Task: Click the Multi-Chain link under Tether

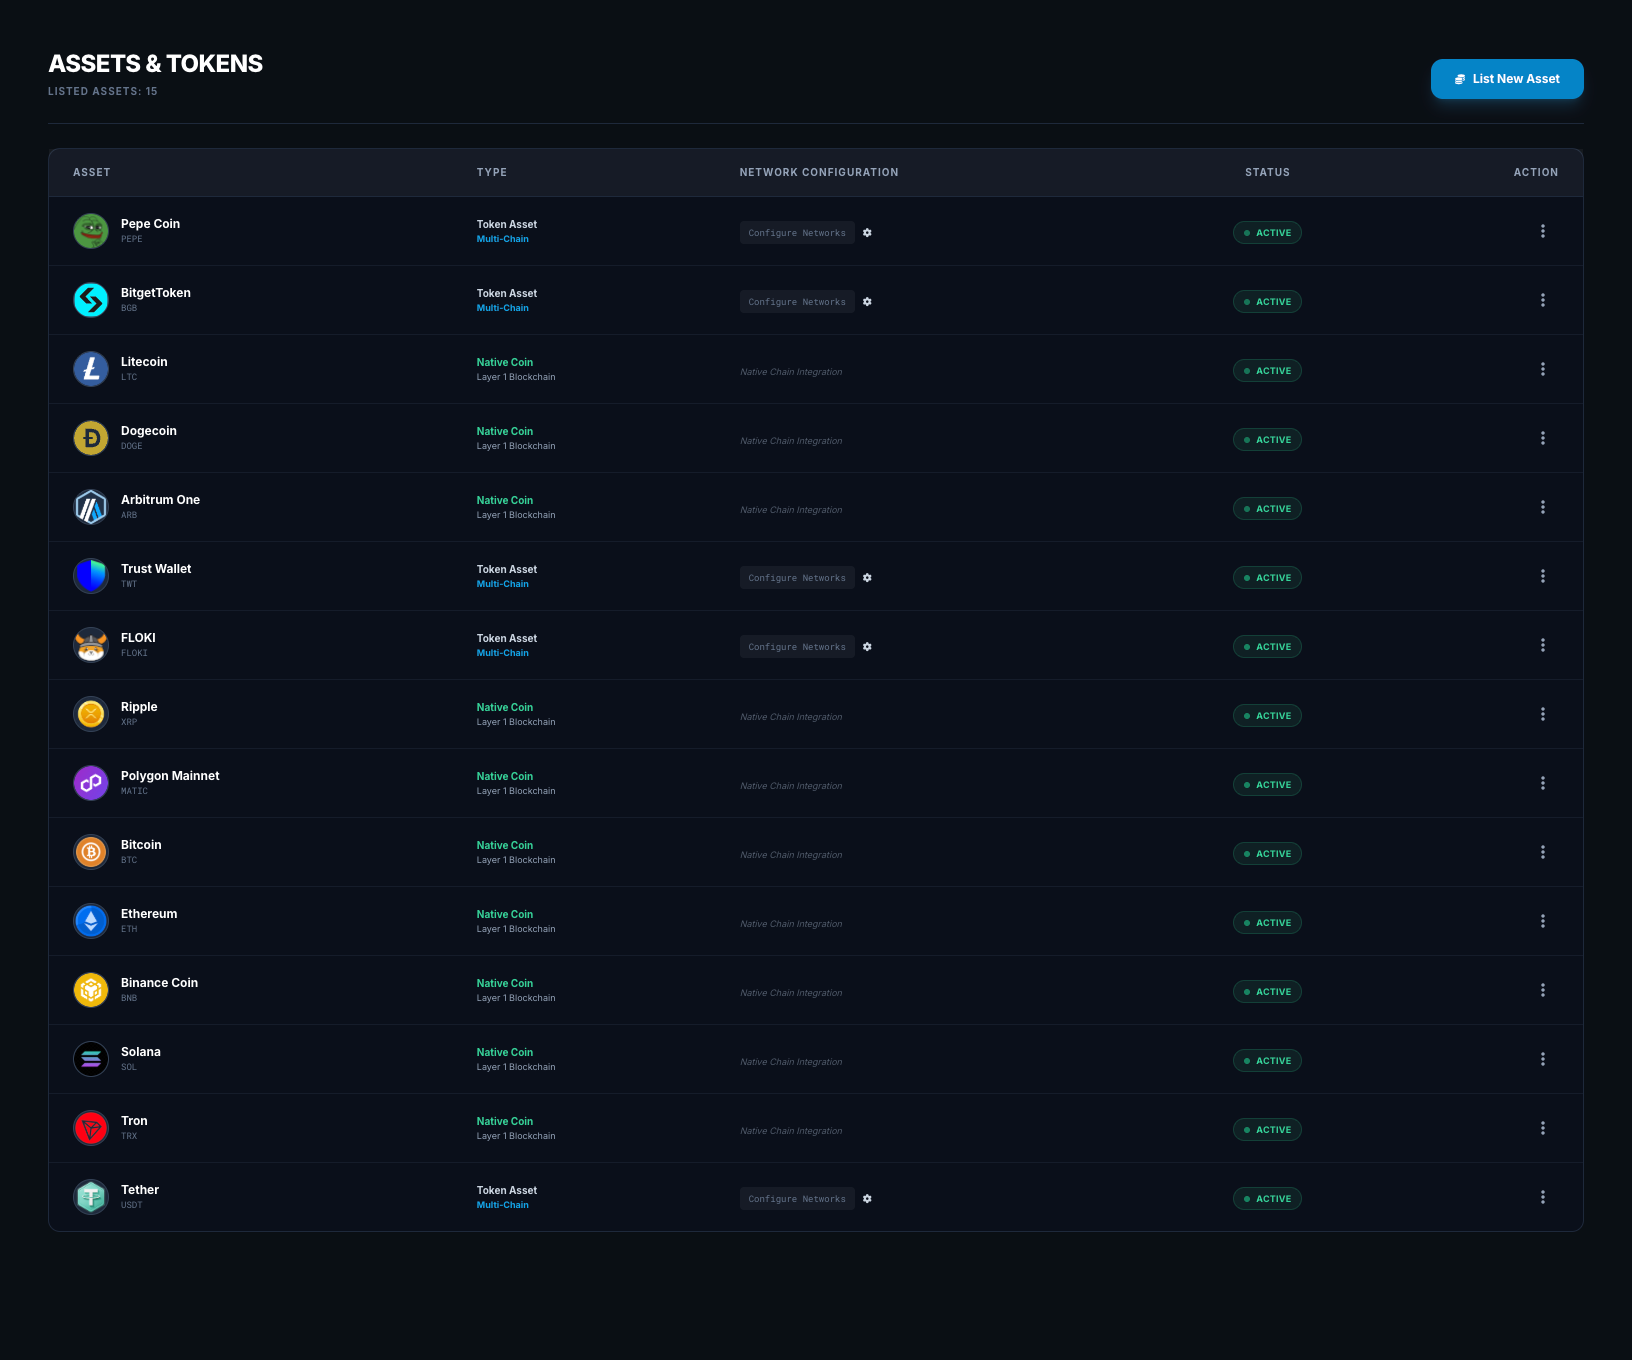Action: click(502, 1205)
